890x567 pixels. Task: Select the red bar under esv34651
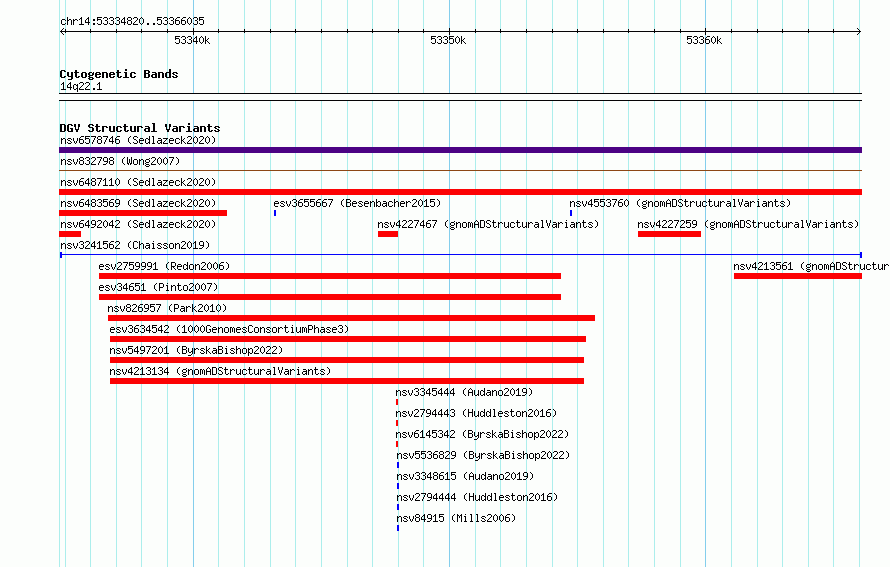[x=330, y=297]
